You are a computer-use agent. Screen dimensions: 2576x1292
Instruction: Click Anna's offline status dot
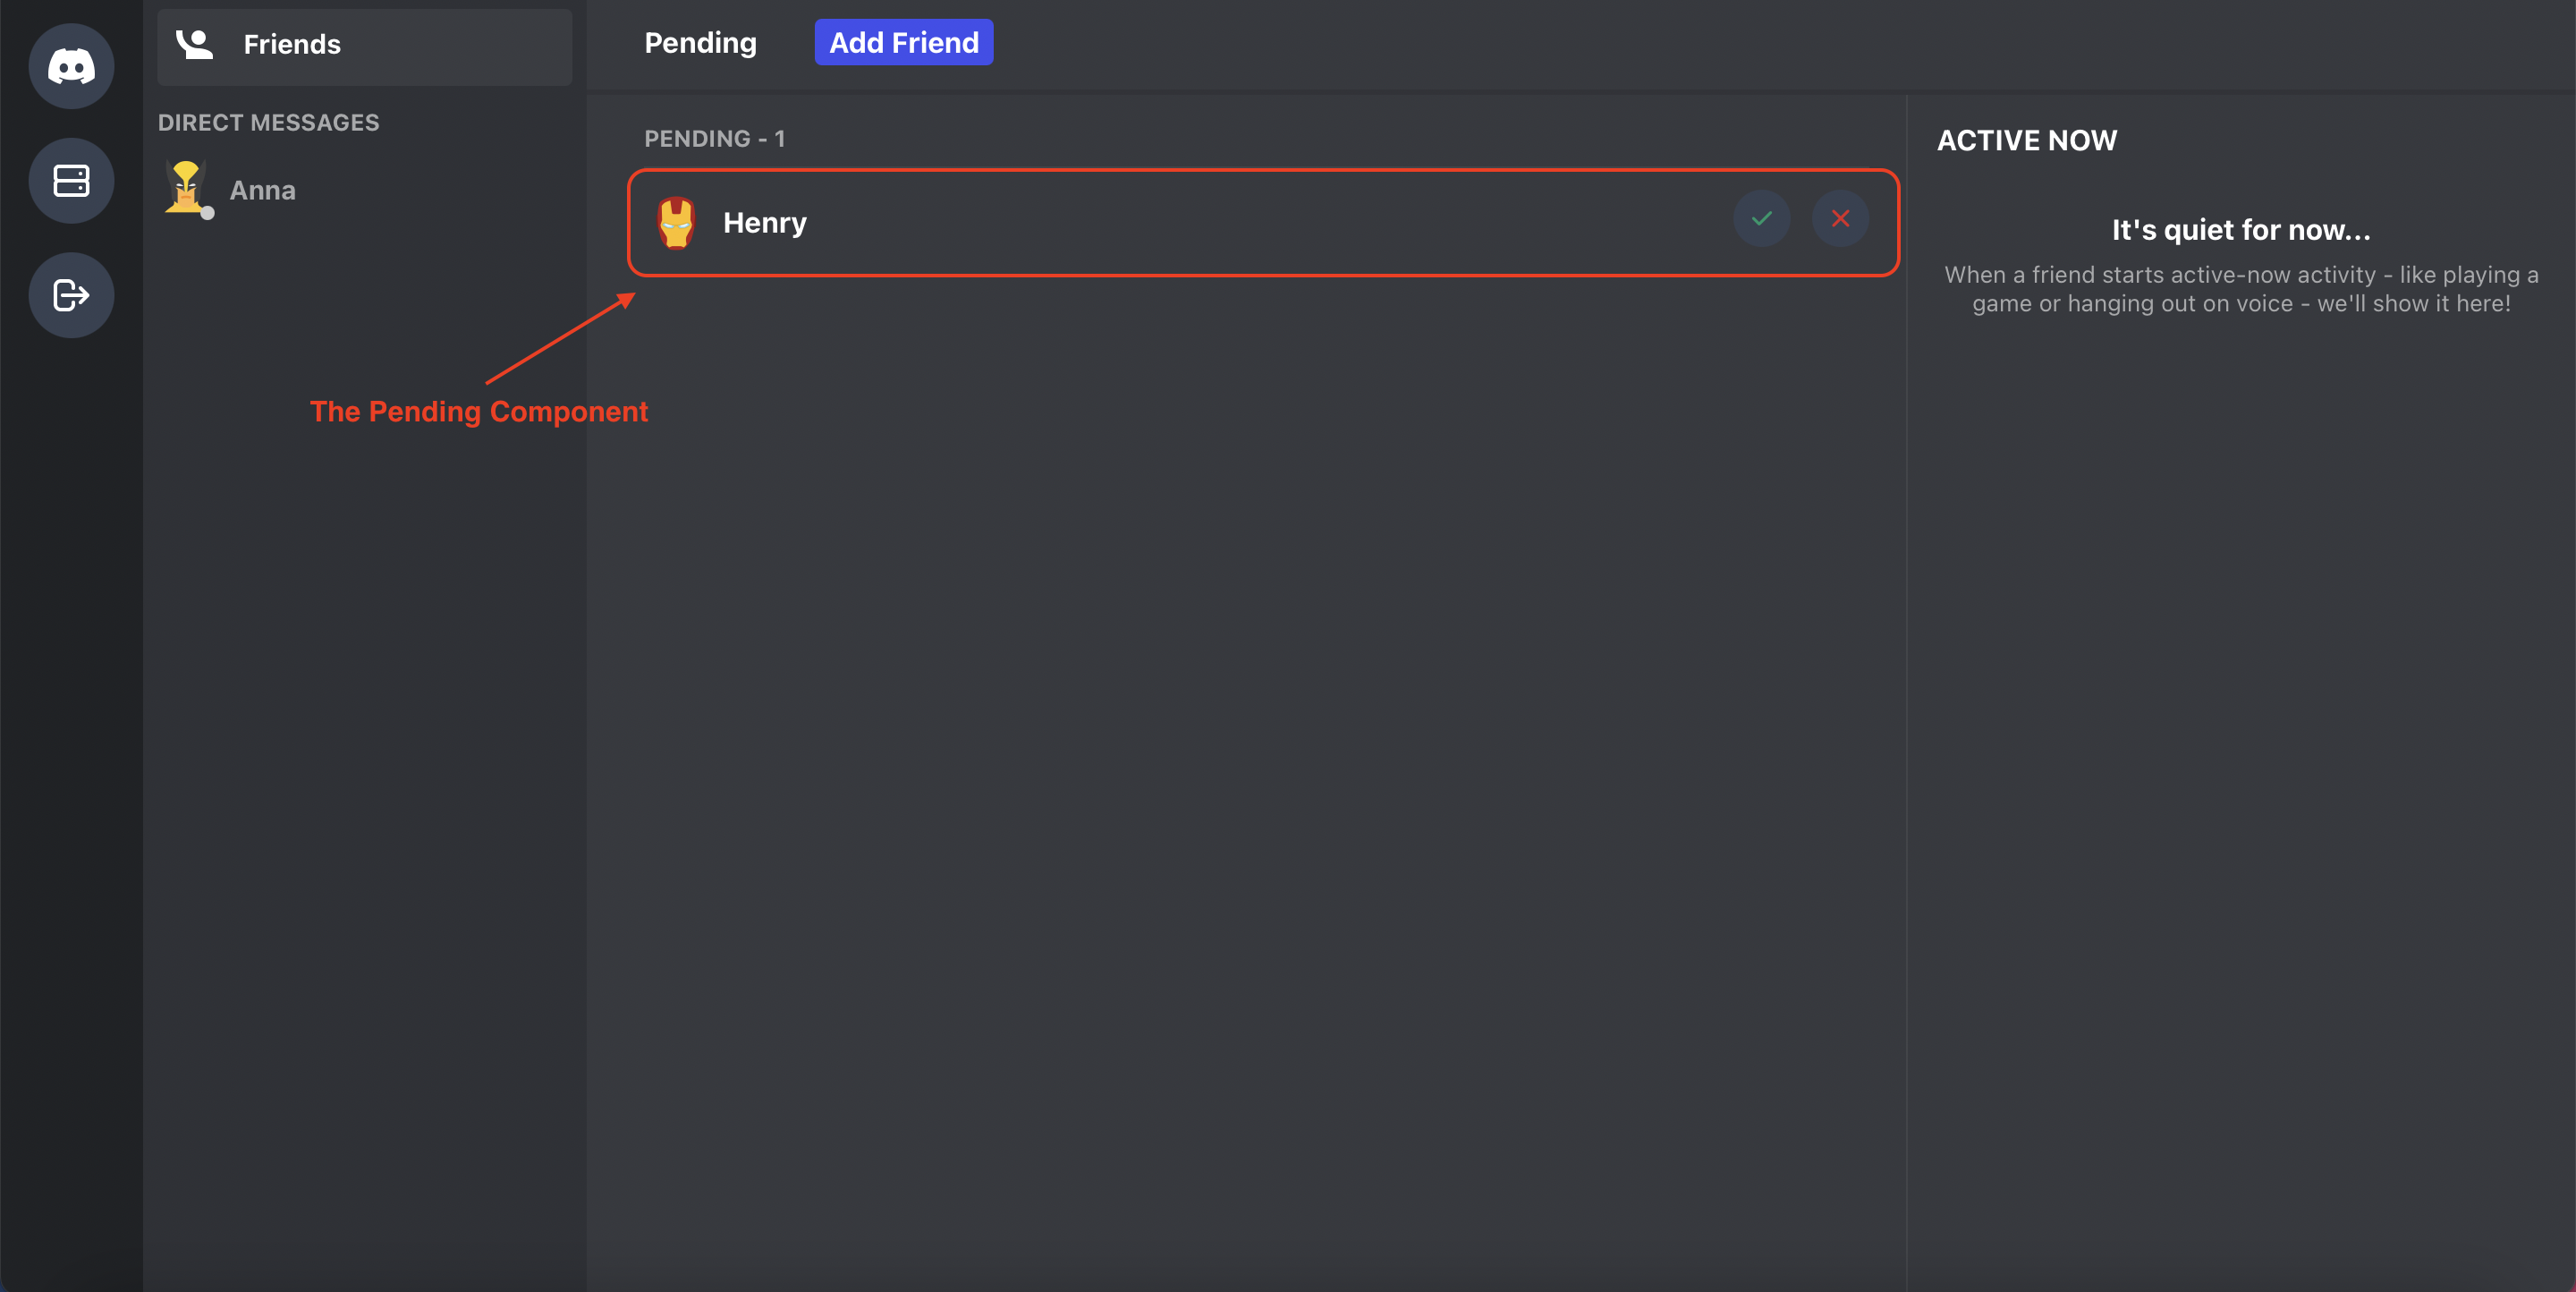207,213
